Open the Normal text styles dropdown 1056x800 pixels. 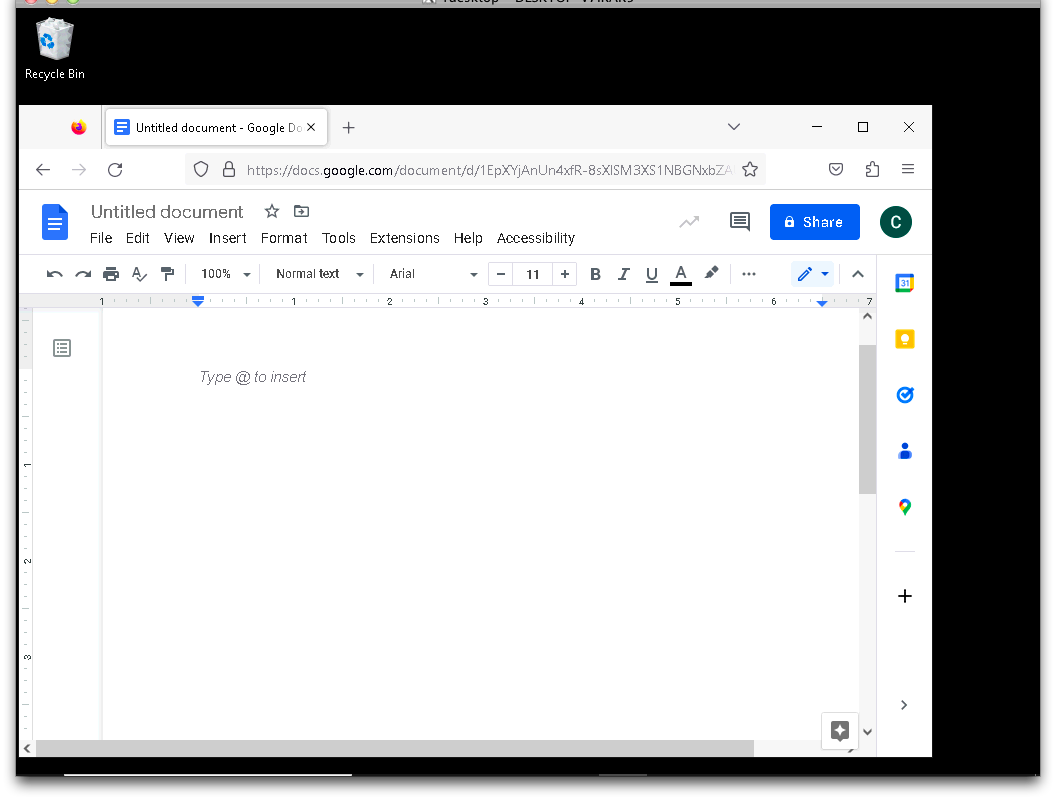[320, 274]
